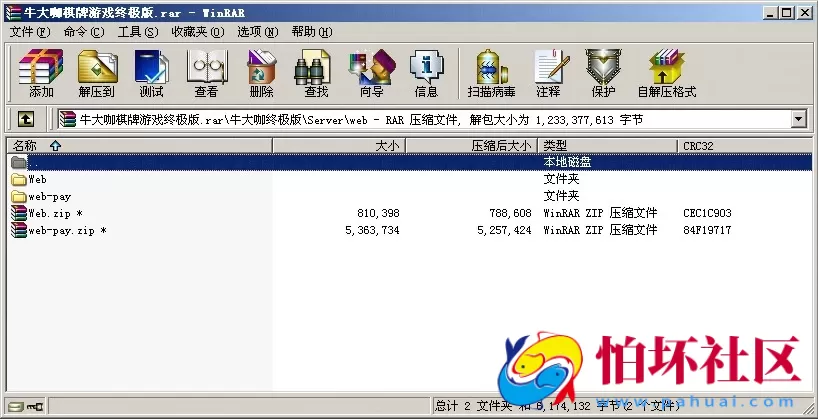Minimize the WinRAR window
This screenshot has width=818, height=419.
(x=771, y=13)
